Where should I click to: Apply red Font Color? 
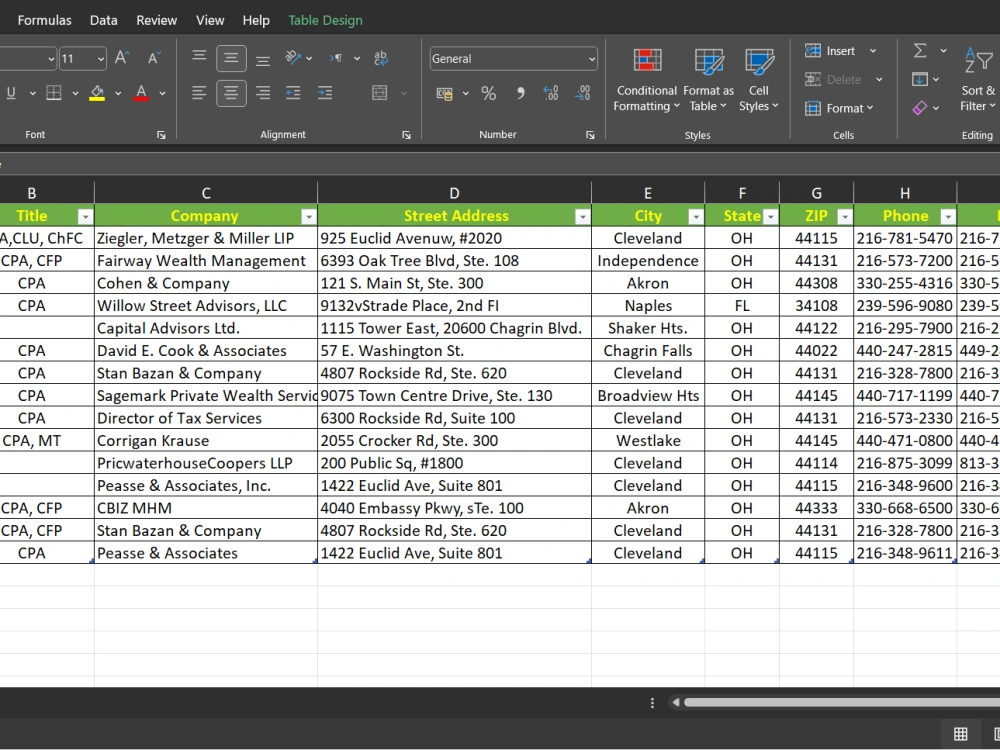(x=142, y=93)
